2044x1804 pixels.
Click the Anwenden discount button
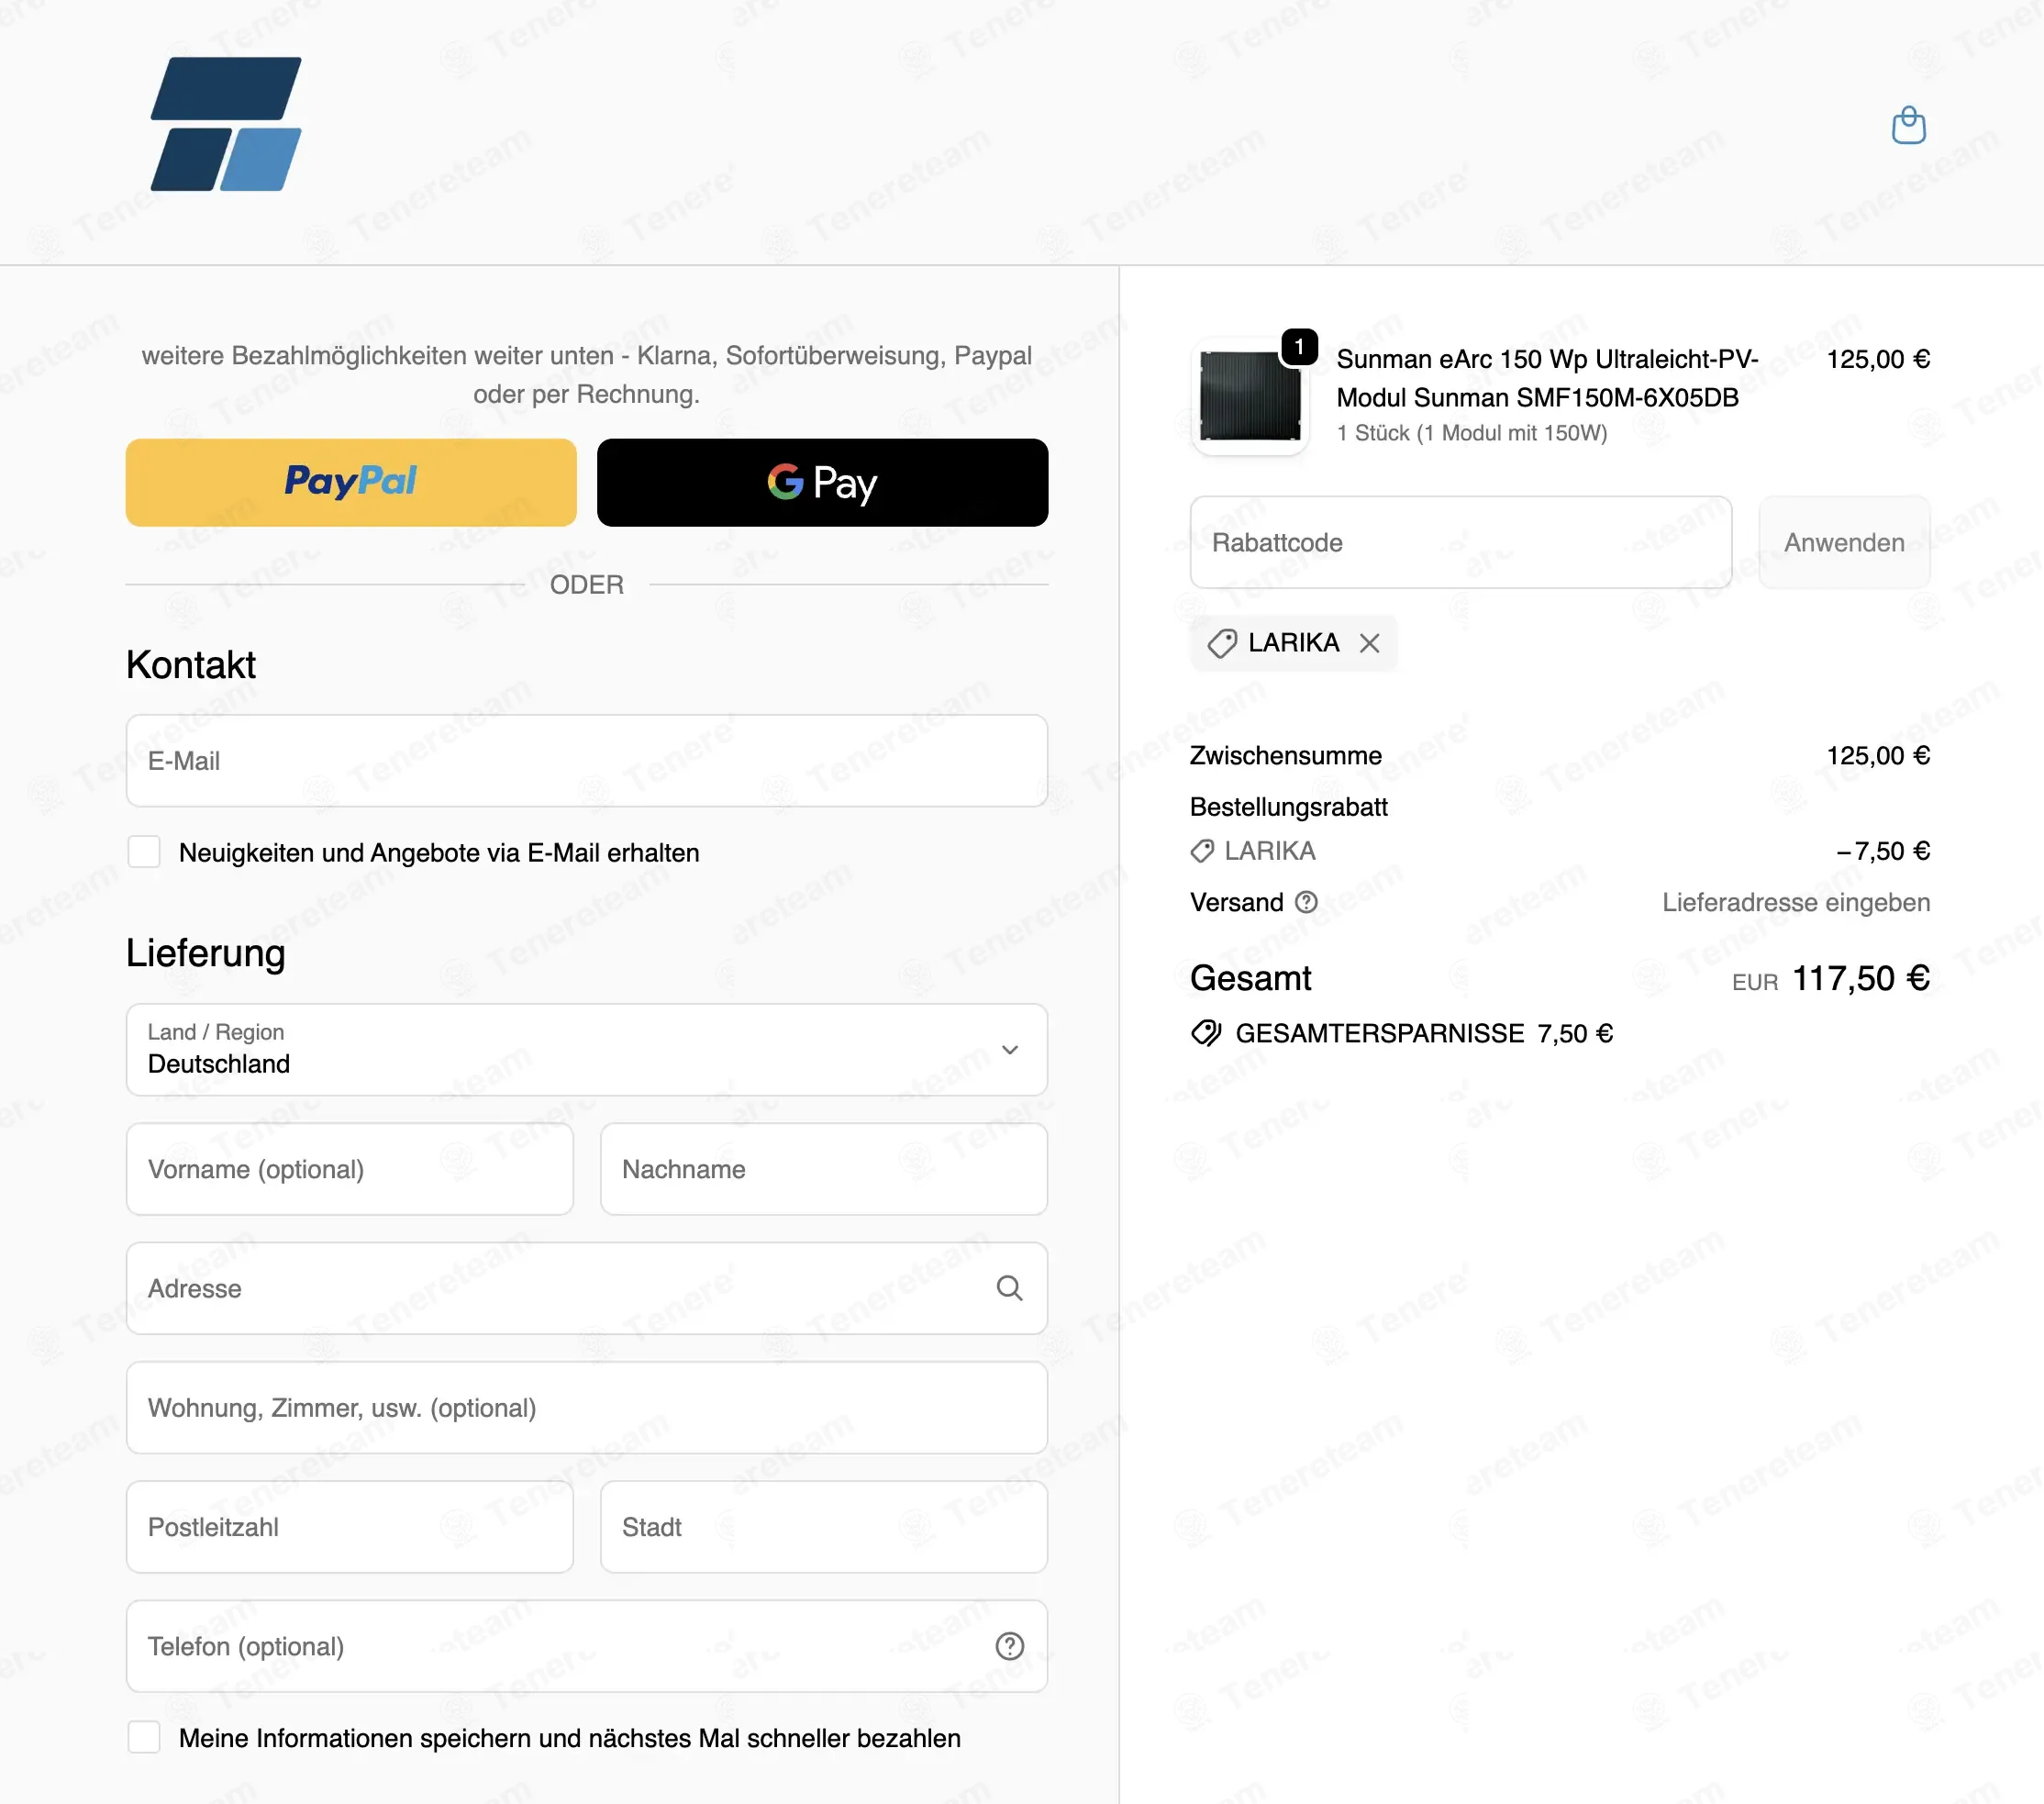pyautogui.click(x=1844, y=542)
